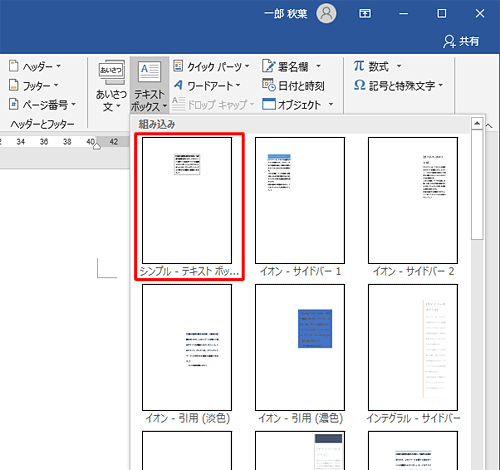Collapse the ribbon with the caret

click(489, 126)
